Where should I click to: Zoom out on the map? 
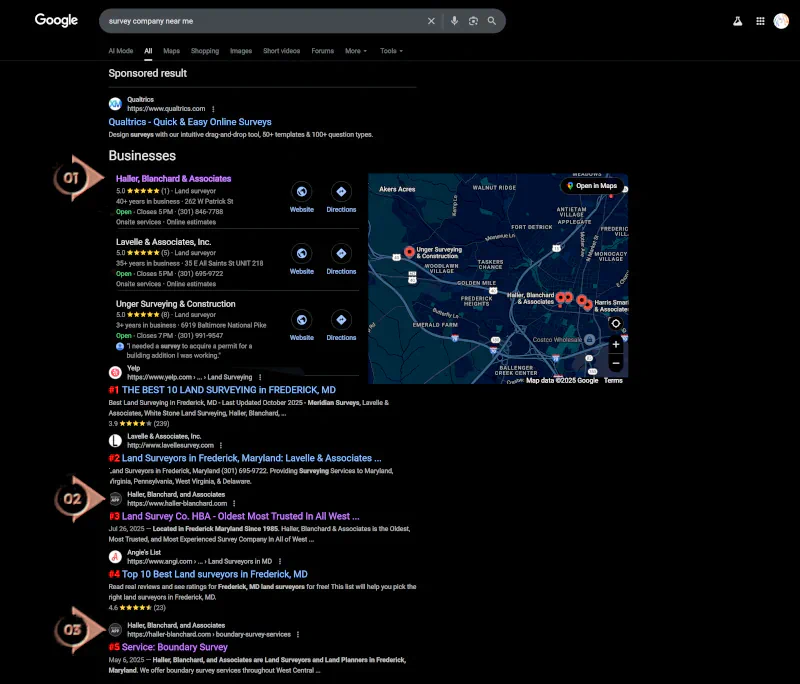tap(615, 363)
